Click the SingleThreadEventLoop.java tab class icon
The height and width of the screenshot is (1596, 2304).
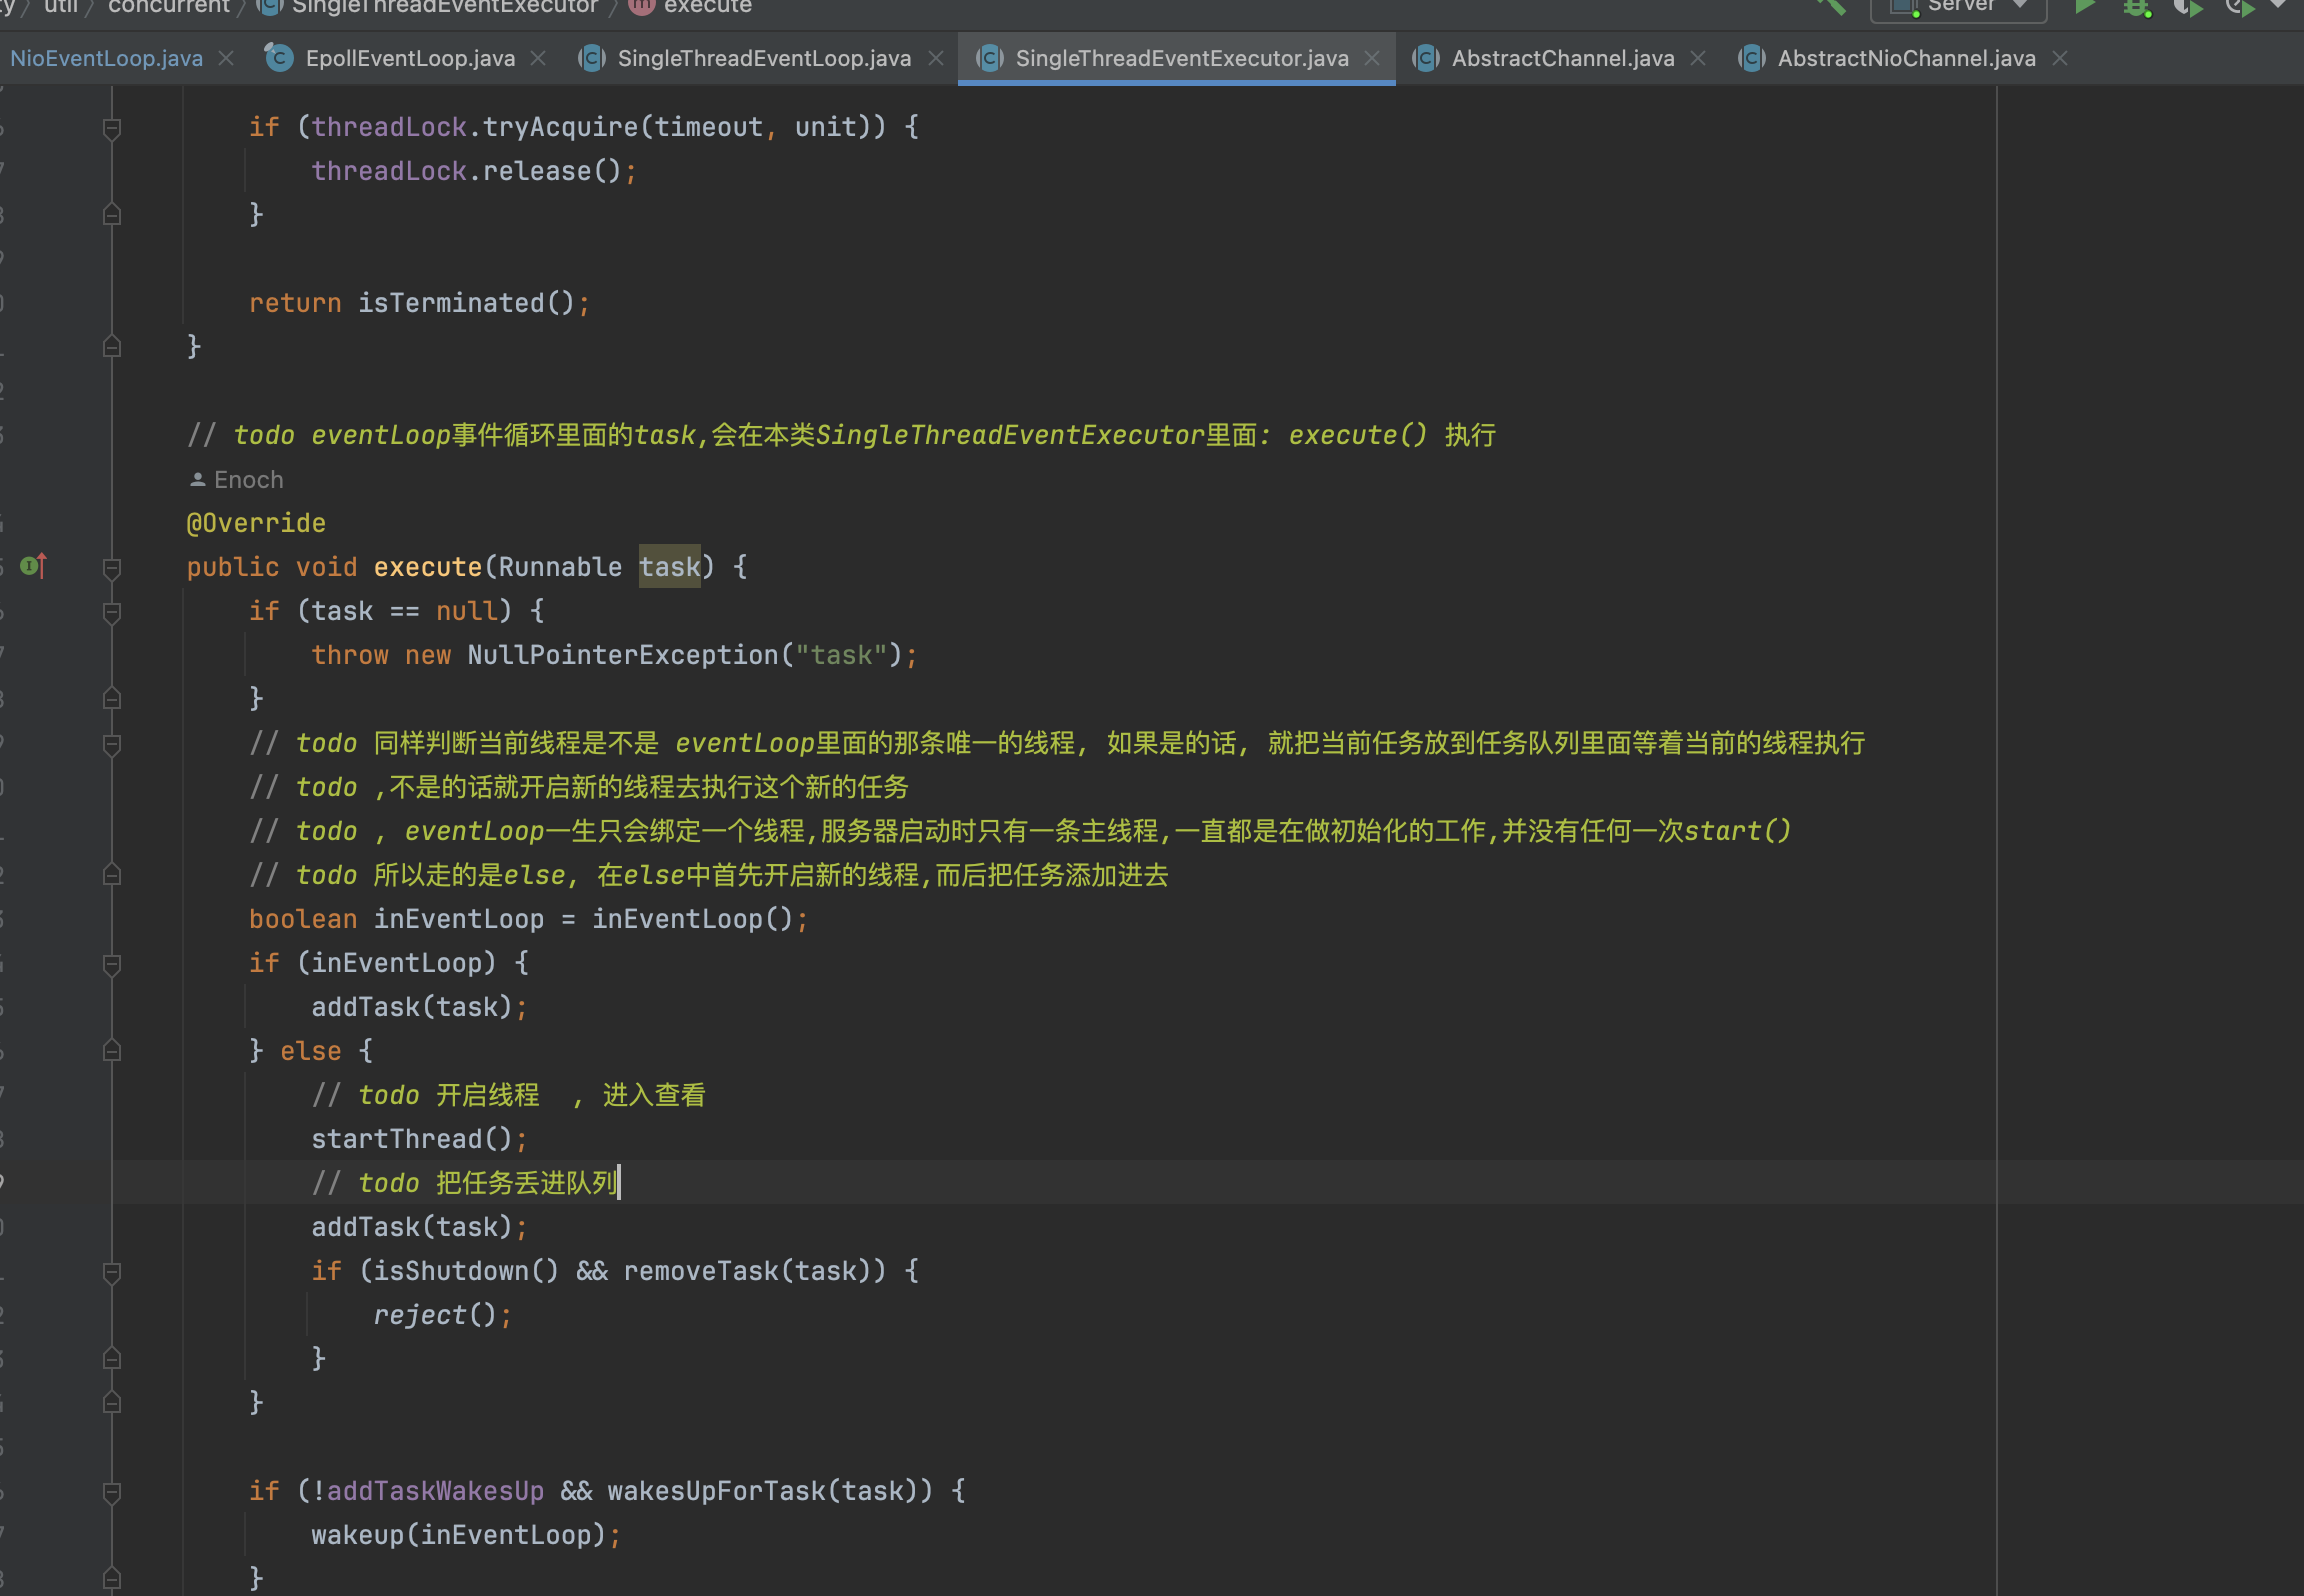click(592, 58)
